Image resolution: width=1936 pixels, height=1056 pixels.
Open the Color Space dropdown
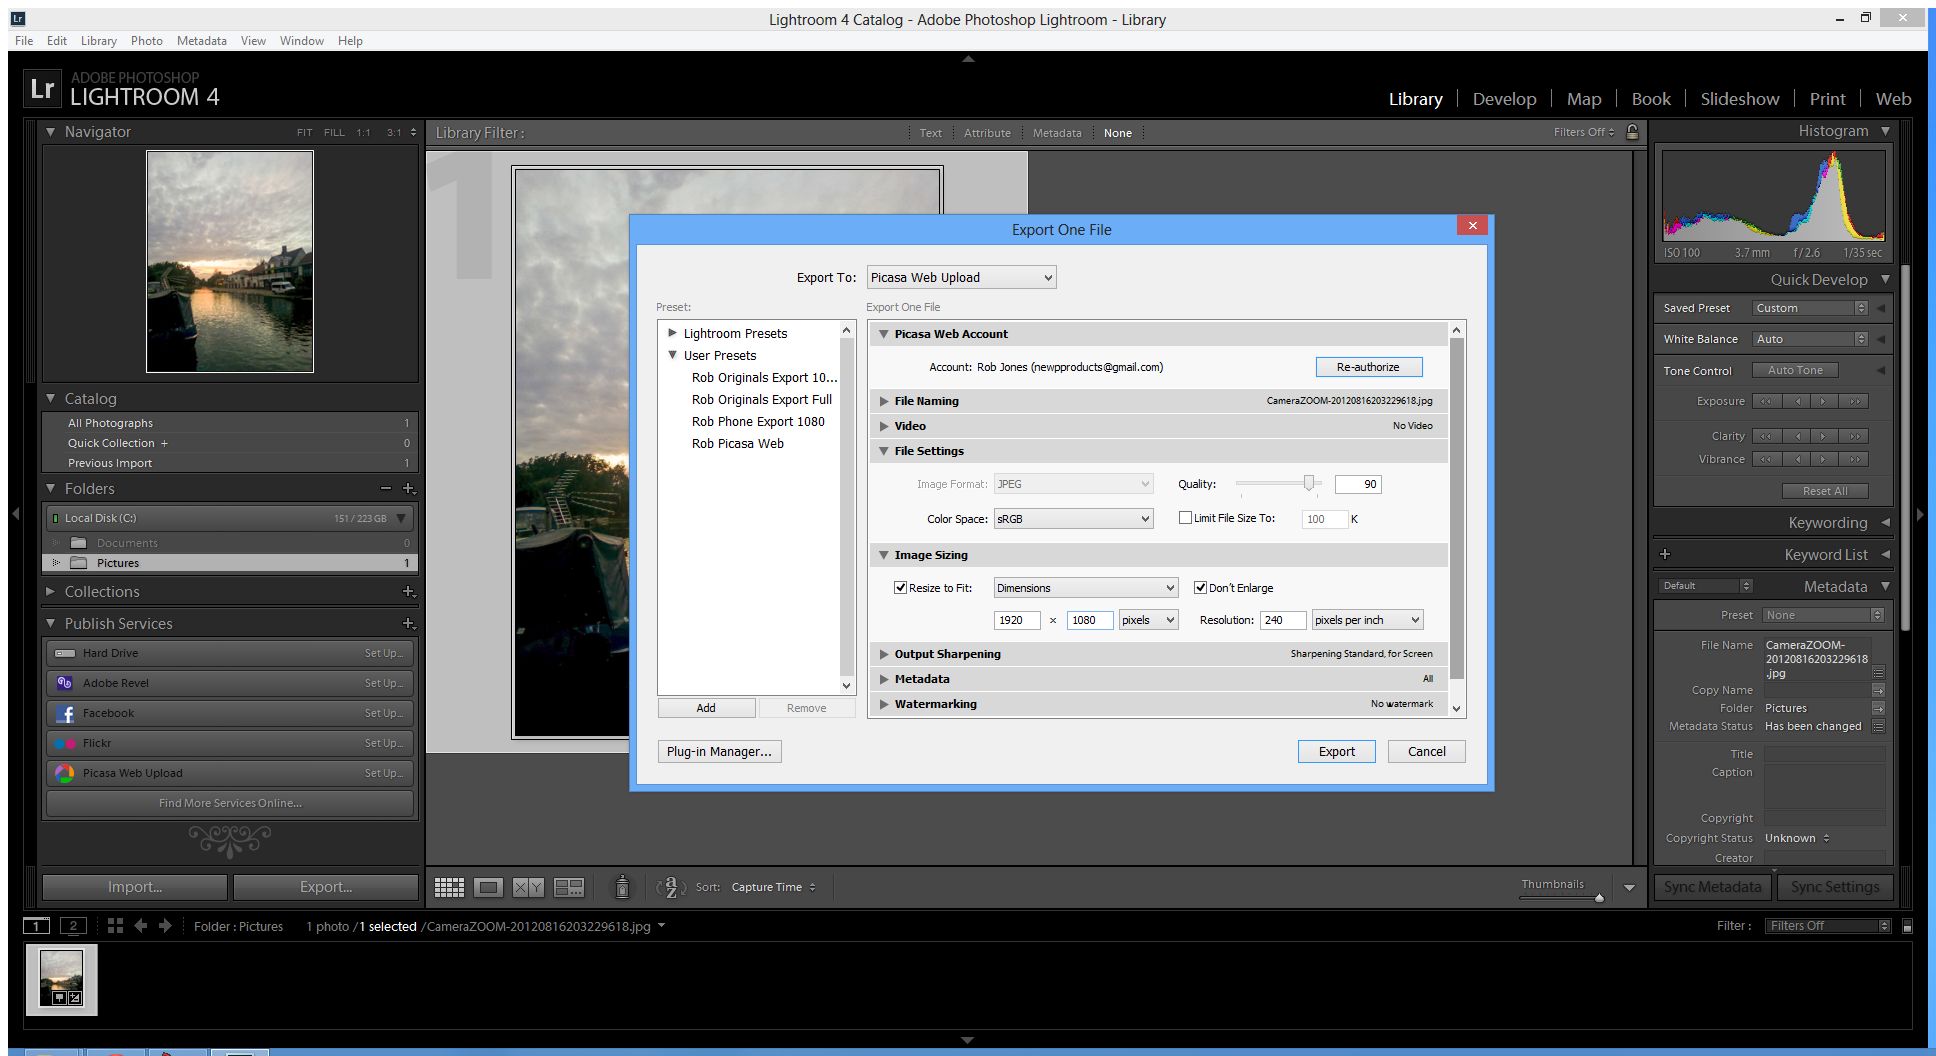pyautogui.click(x=1073, y=519)
